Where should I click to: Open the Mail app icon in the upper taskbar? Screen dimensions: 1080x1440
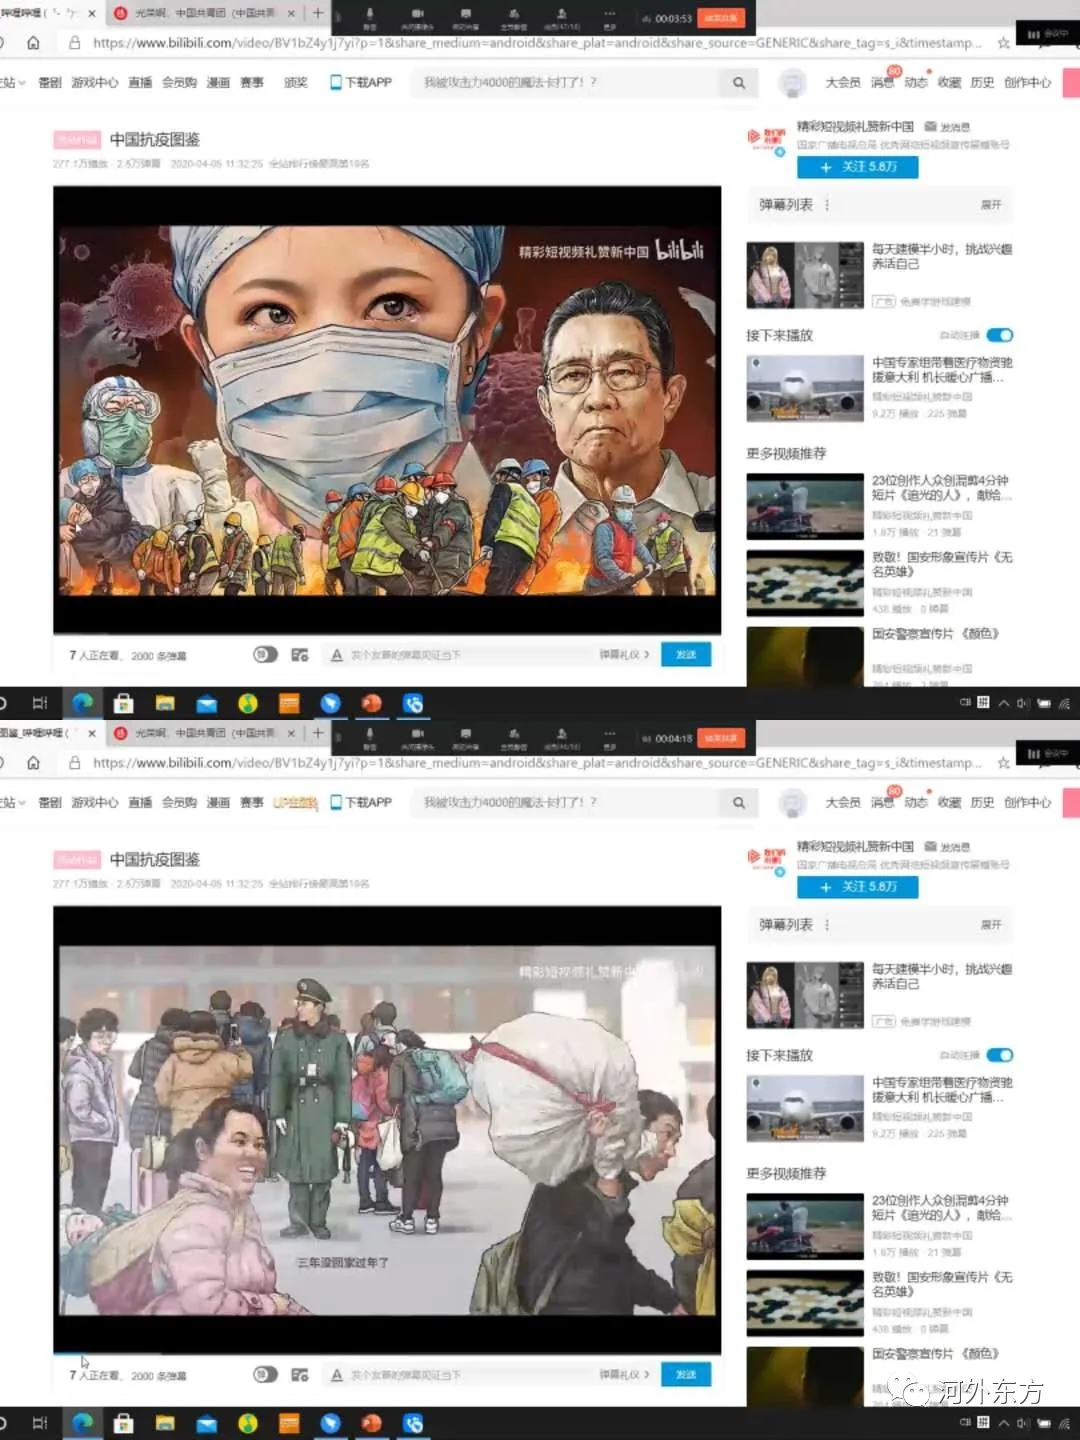point(206,703)
